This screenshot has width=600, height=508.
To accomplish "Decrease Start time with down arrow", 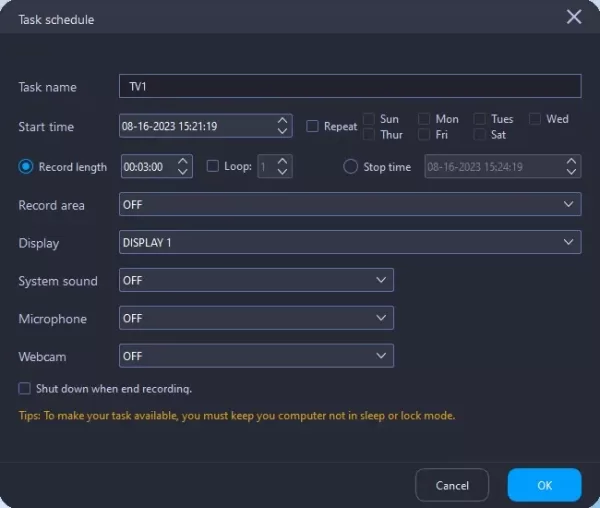I will tap(282, 131).
